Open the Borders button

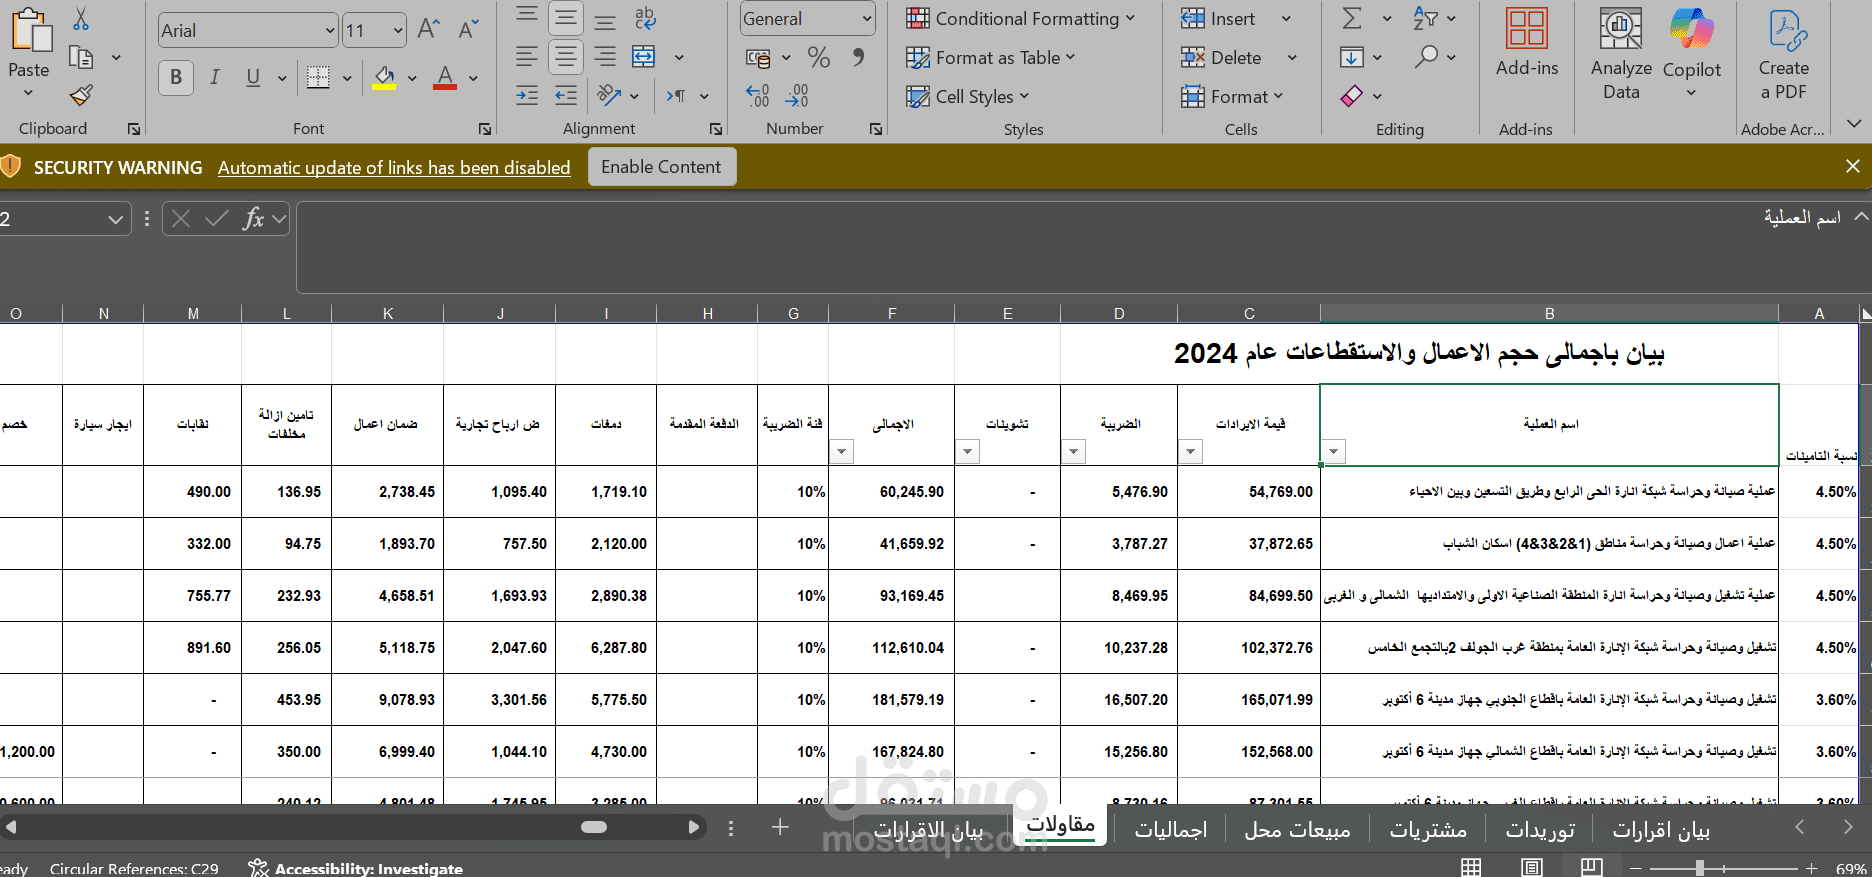(318, 77)
